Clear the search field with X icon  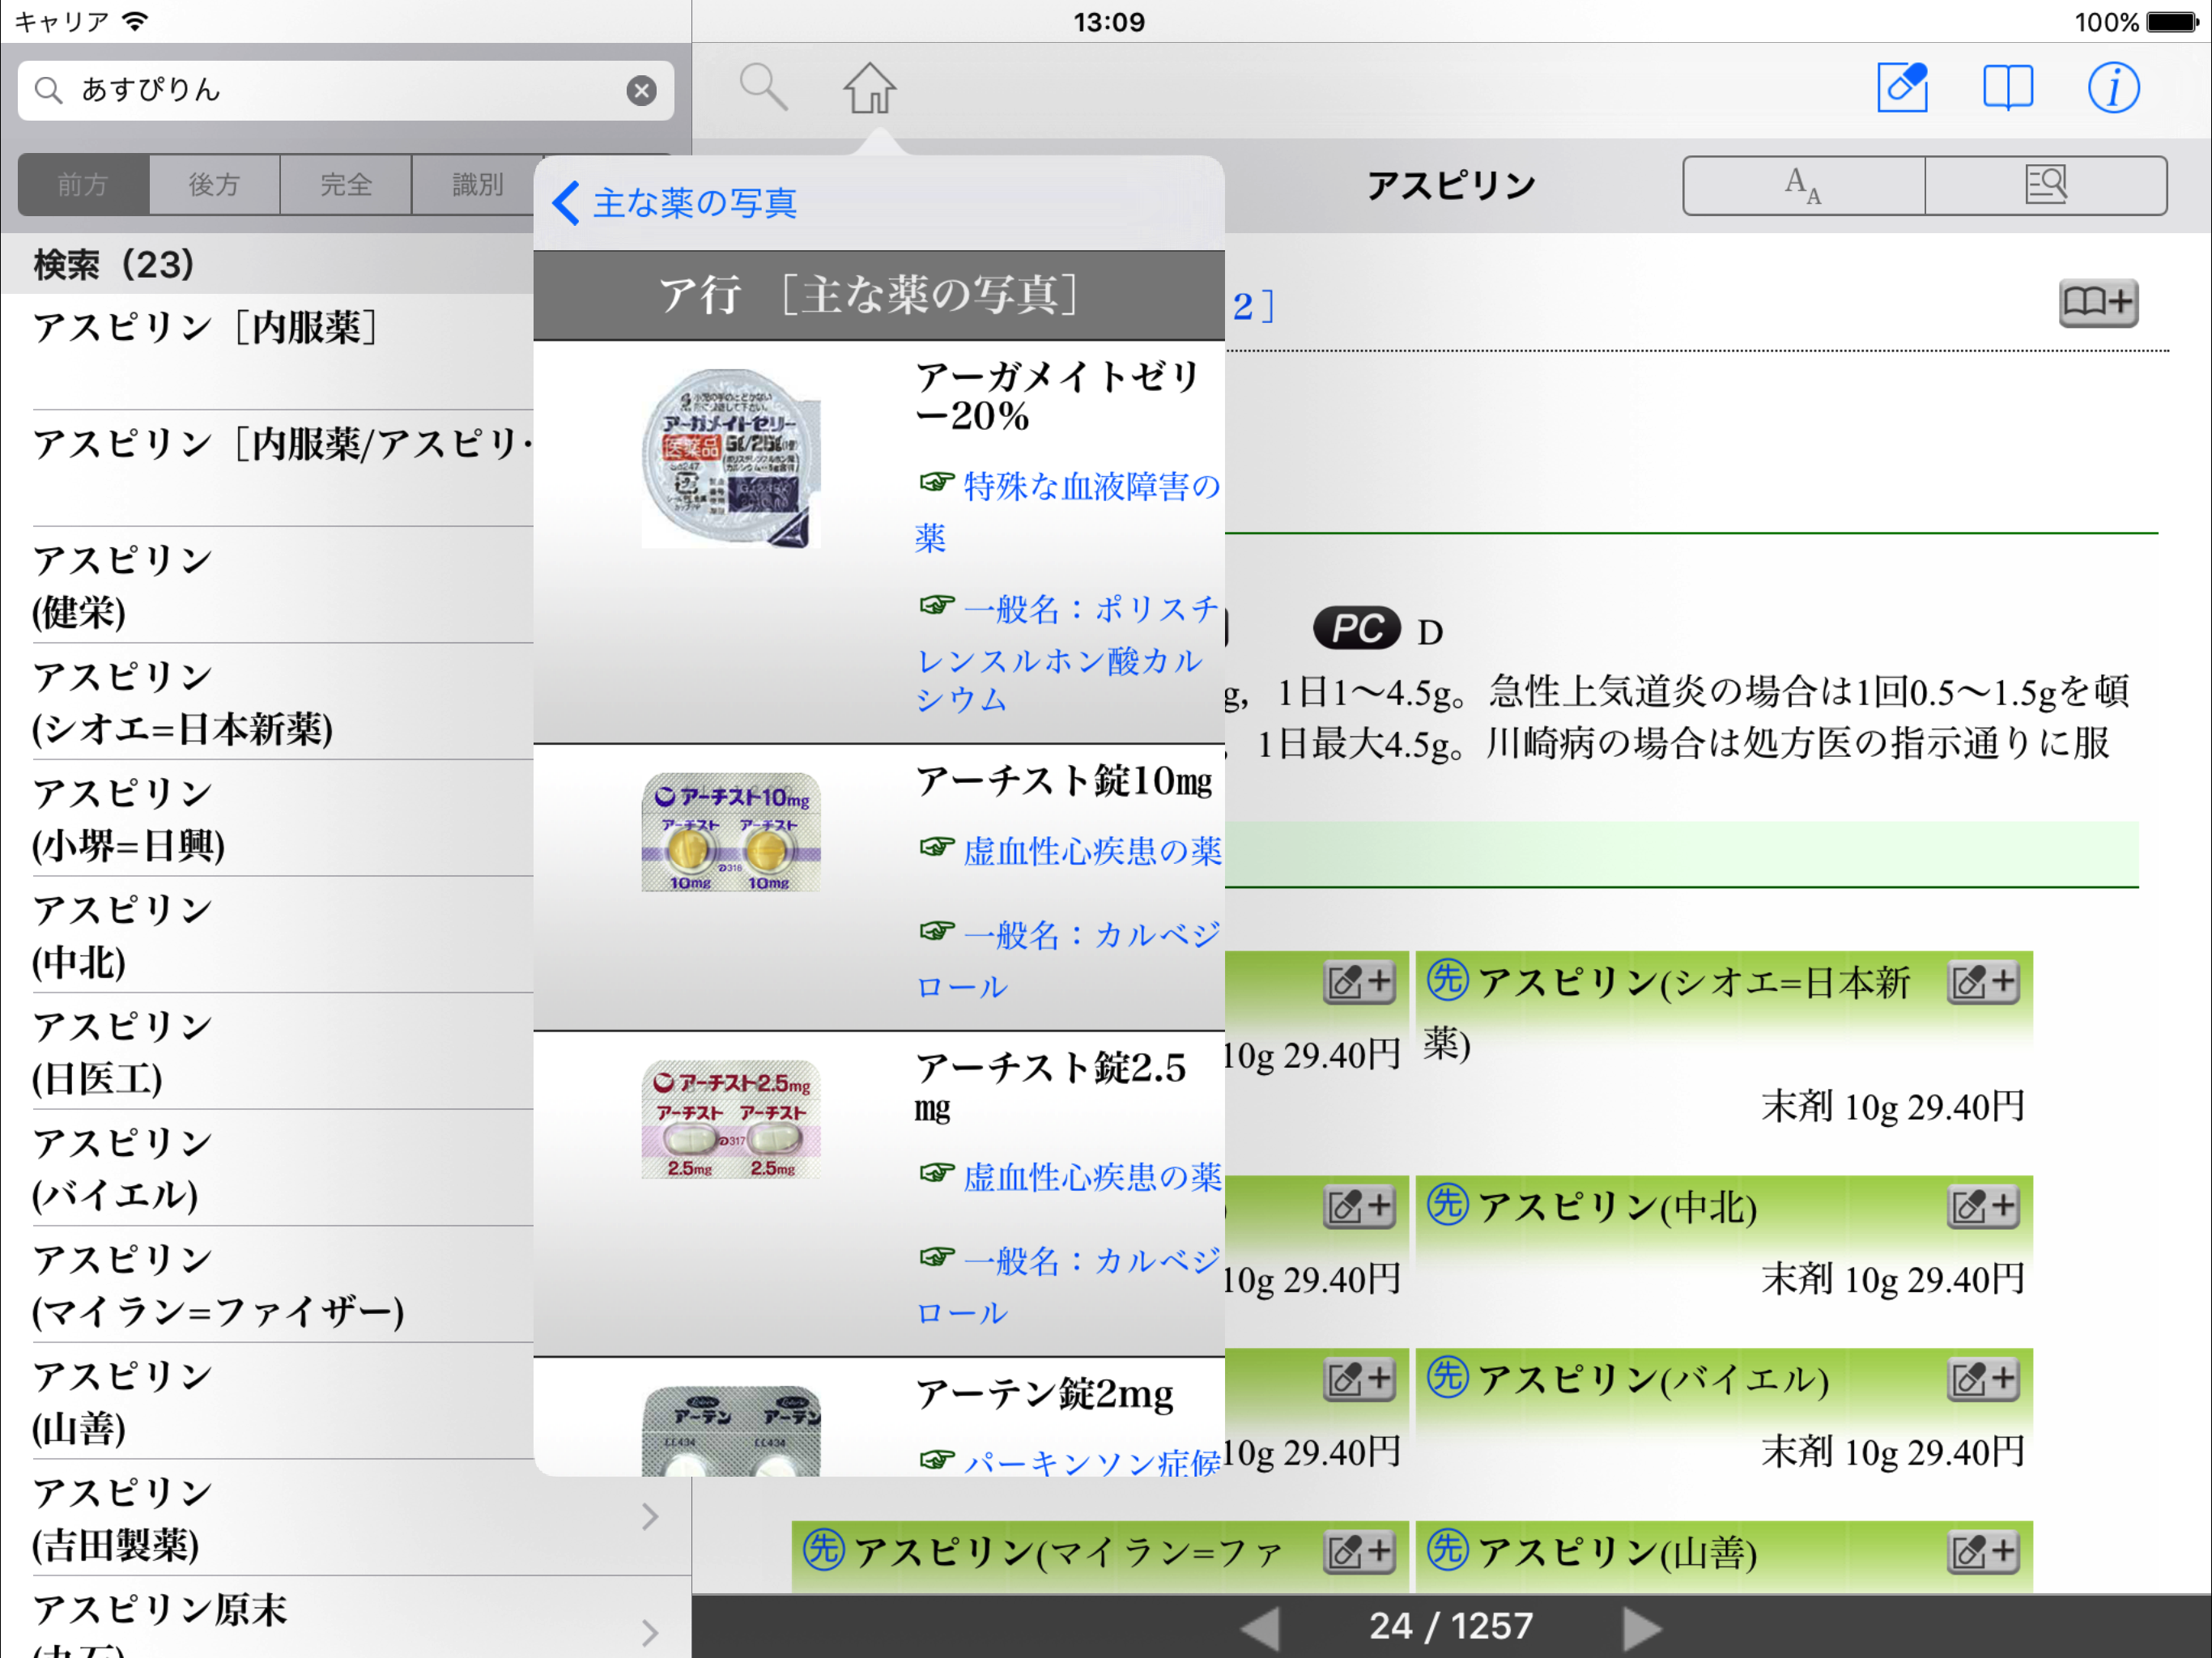[641, 91]
